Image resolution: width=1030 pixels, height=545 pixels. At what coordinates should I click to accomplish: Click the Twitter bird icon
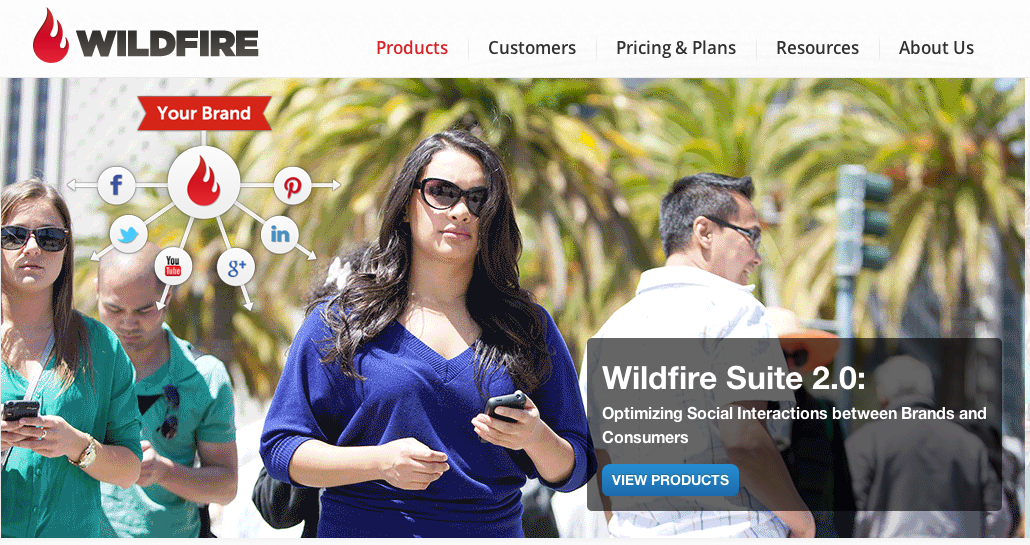[128, 234]
